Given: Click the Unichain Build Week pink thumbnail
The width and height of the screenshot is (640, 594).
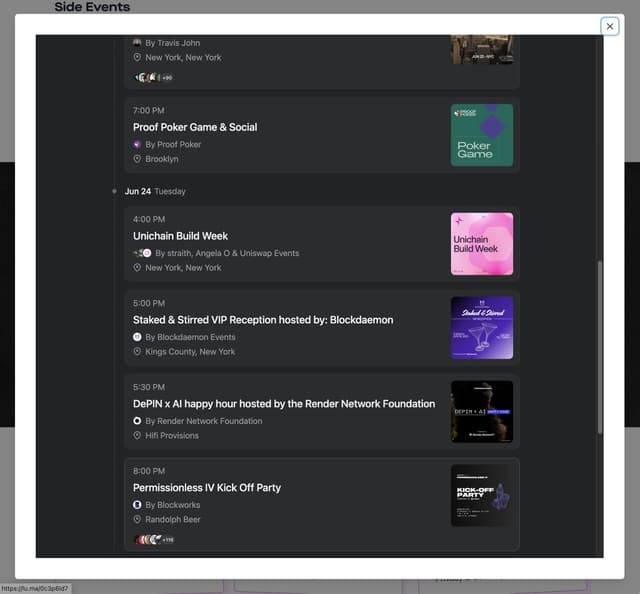Looking at the screenshot, I should (482, 244).
